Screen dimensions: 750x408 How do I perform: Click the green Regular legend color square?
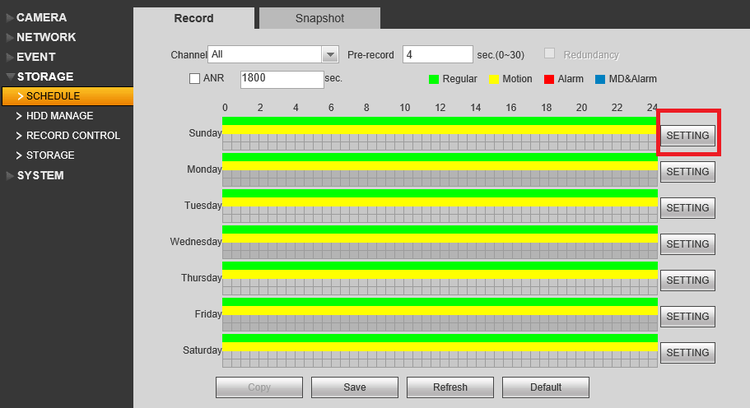coord(434,79)
